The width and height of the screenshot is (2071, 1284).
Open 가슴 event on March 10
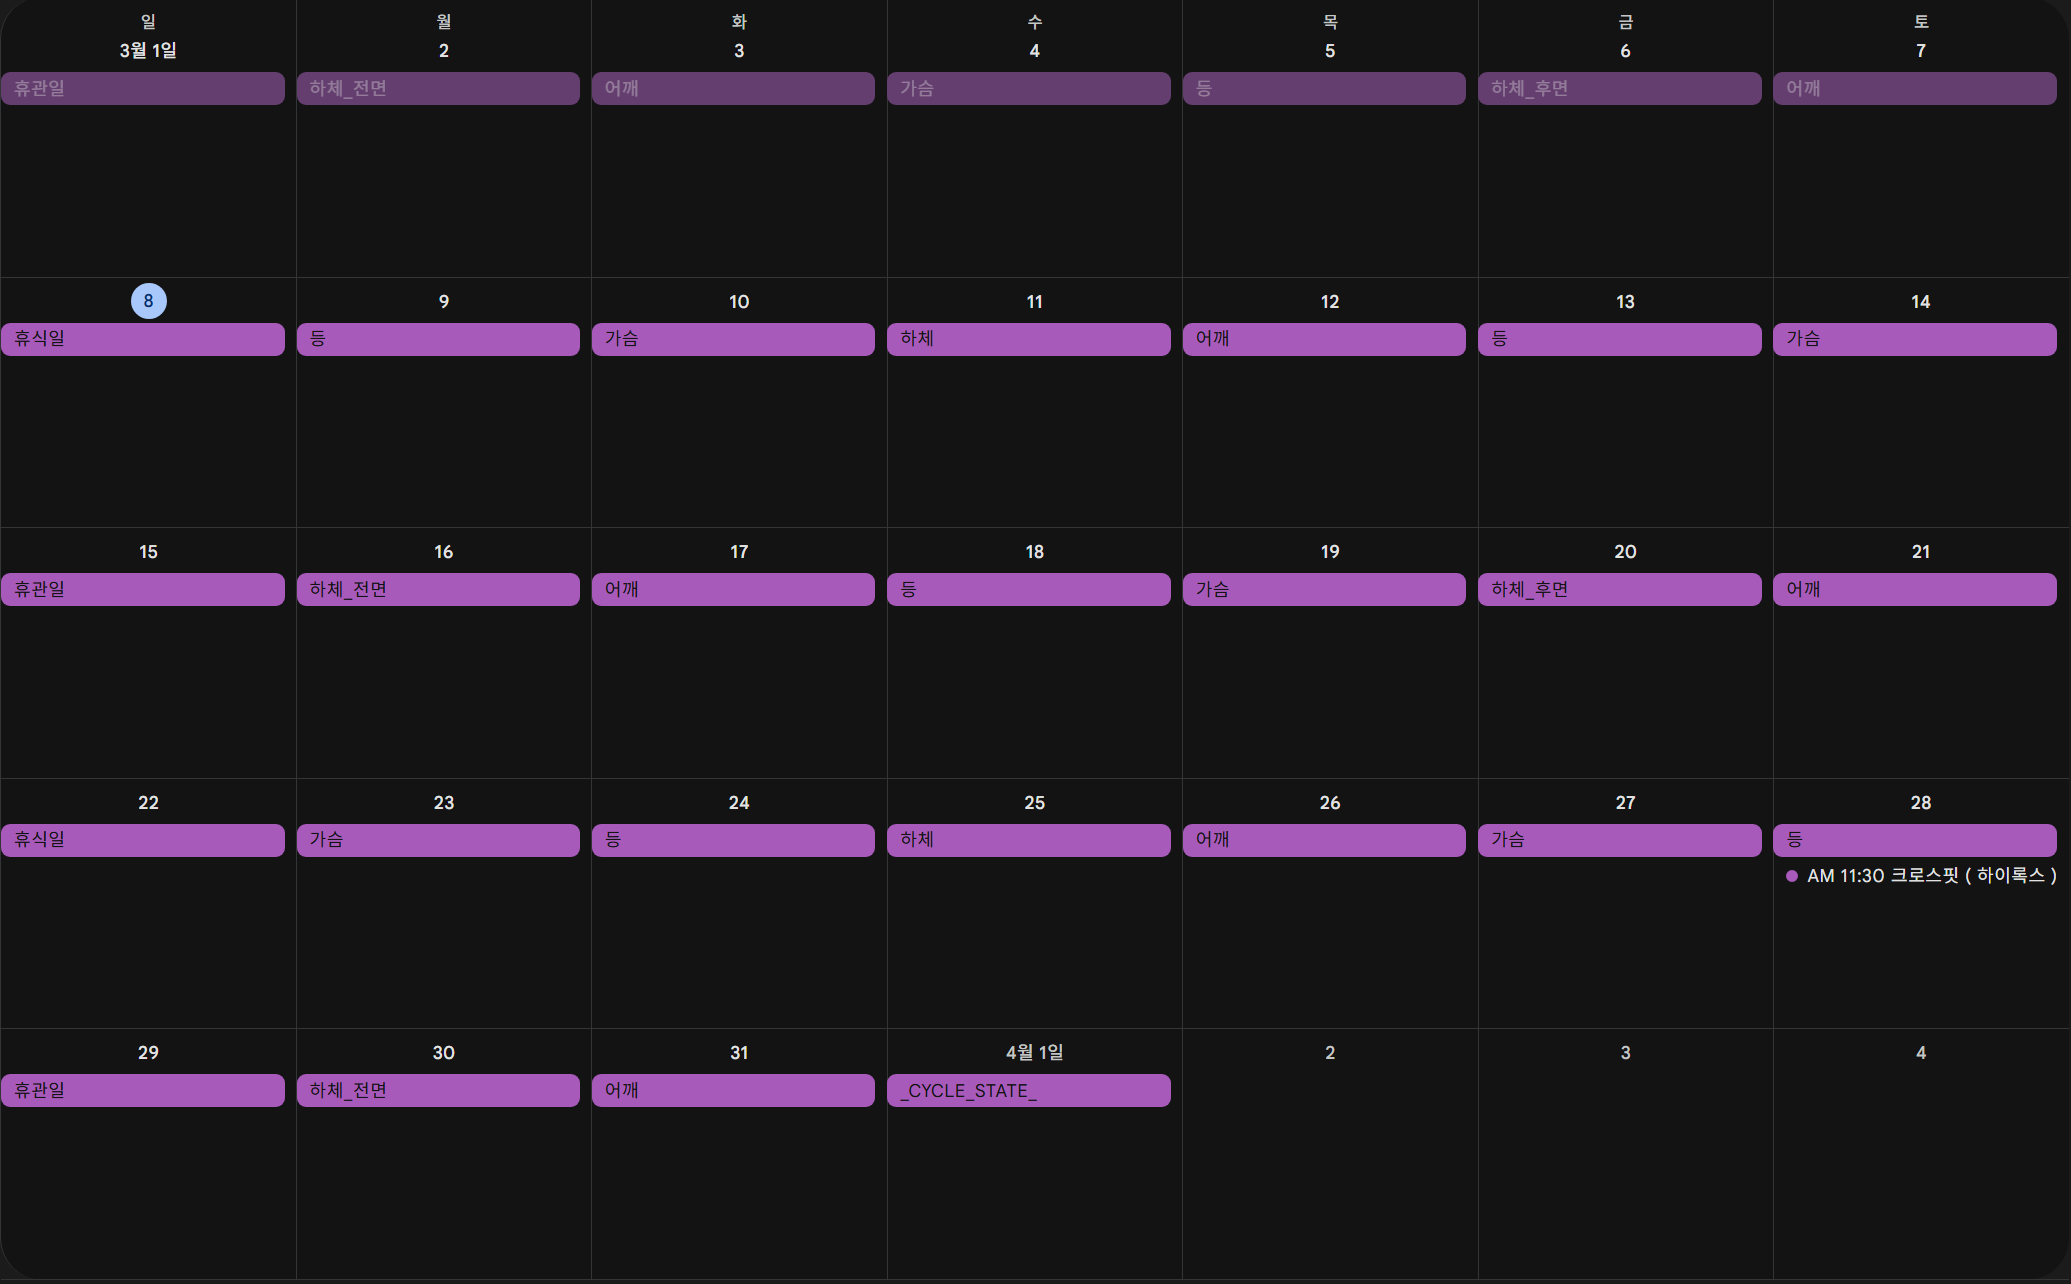(733, 339)
